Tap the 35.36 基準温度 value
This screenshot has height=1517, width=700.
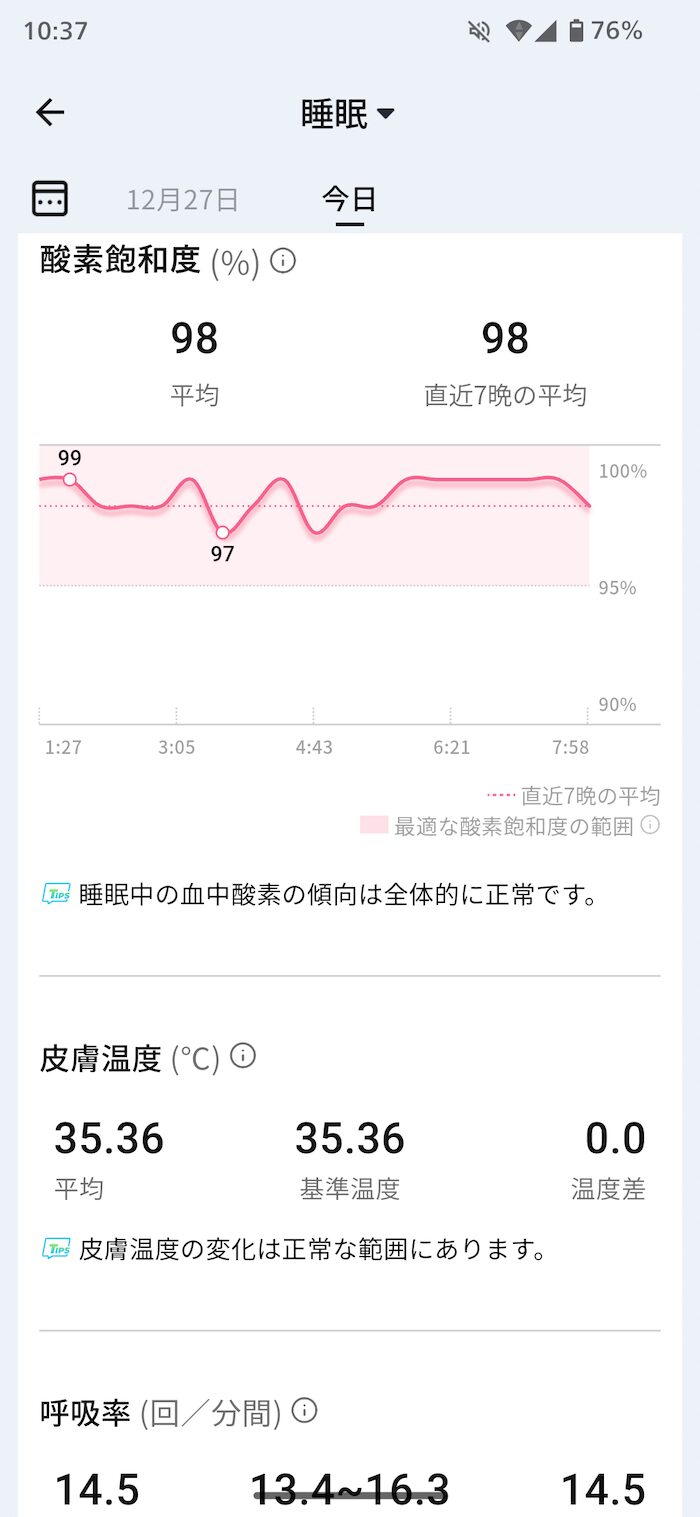(349, 1139)
